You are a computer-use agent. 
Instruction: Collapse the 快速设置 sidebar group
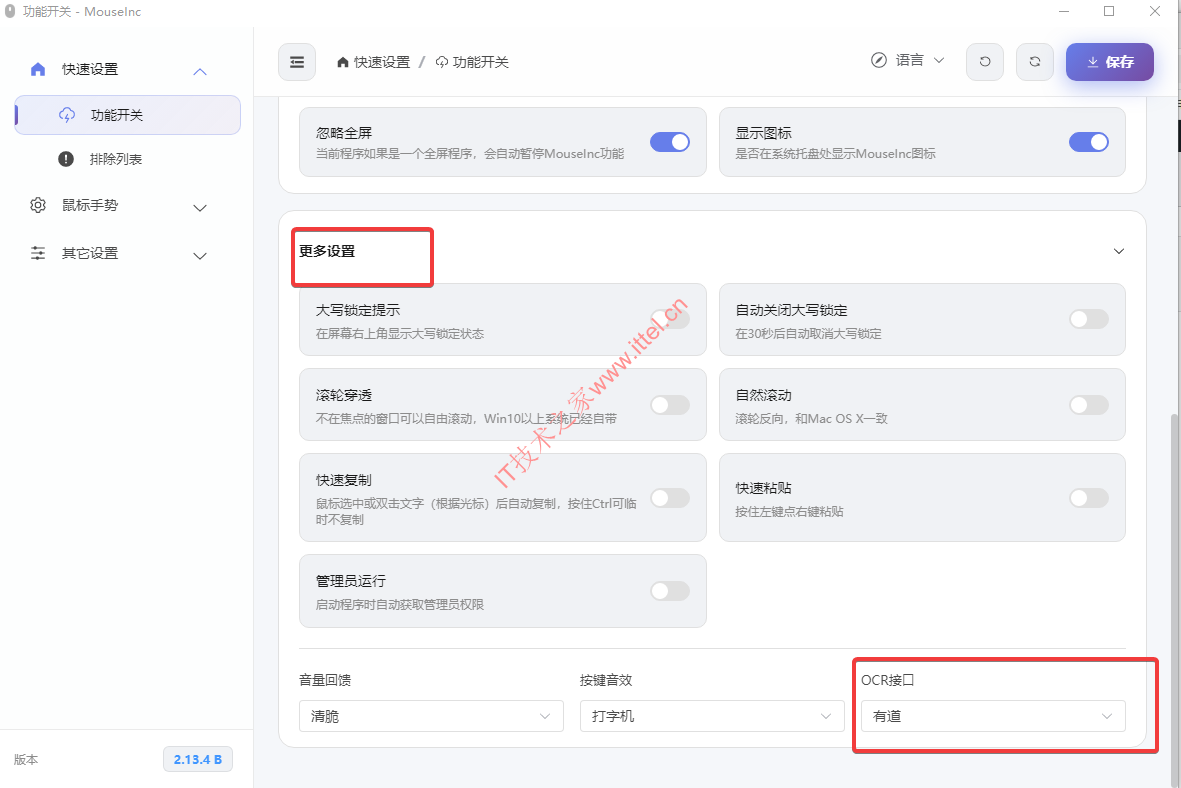(x=200, y=72)
